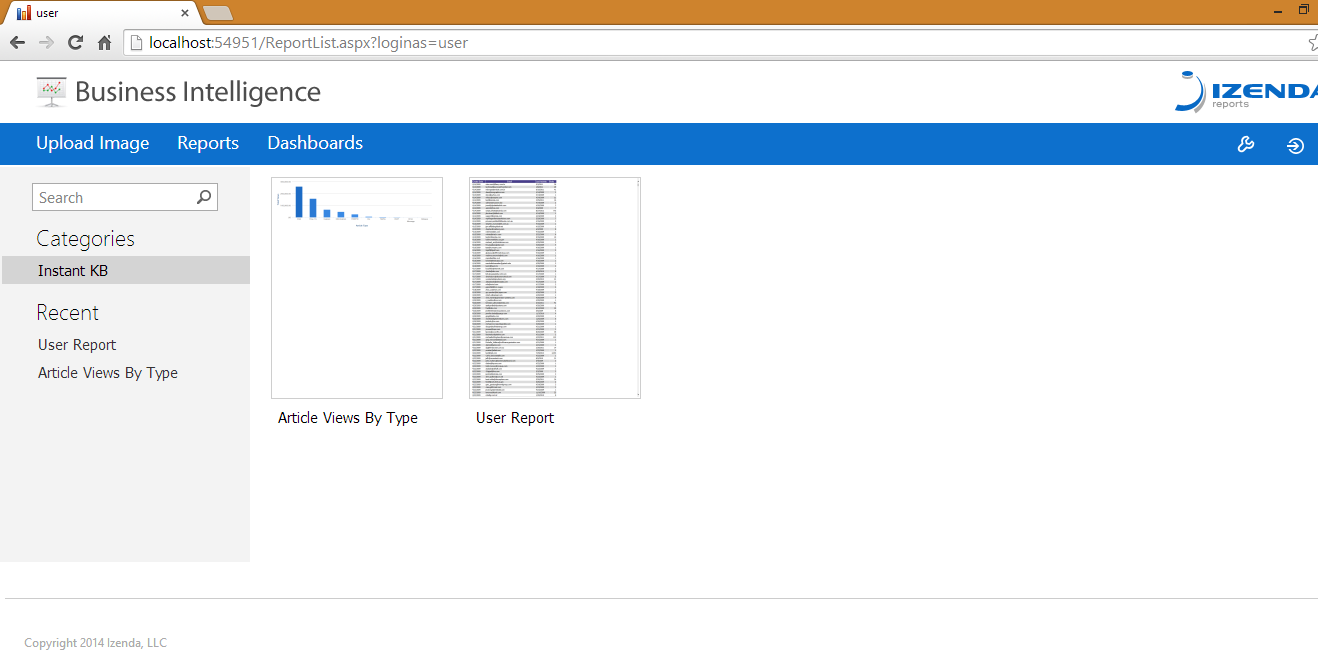The width and height of the screenshot is (1318, 659).
Task: Open the browser home page icon
Action: tap(104, 42)
